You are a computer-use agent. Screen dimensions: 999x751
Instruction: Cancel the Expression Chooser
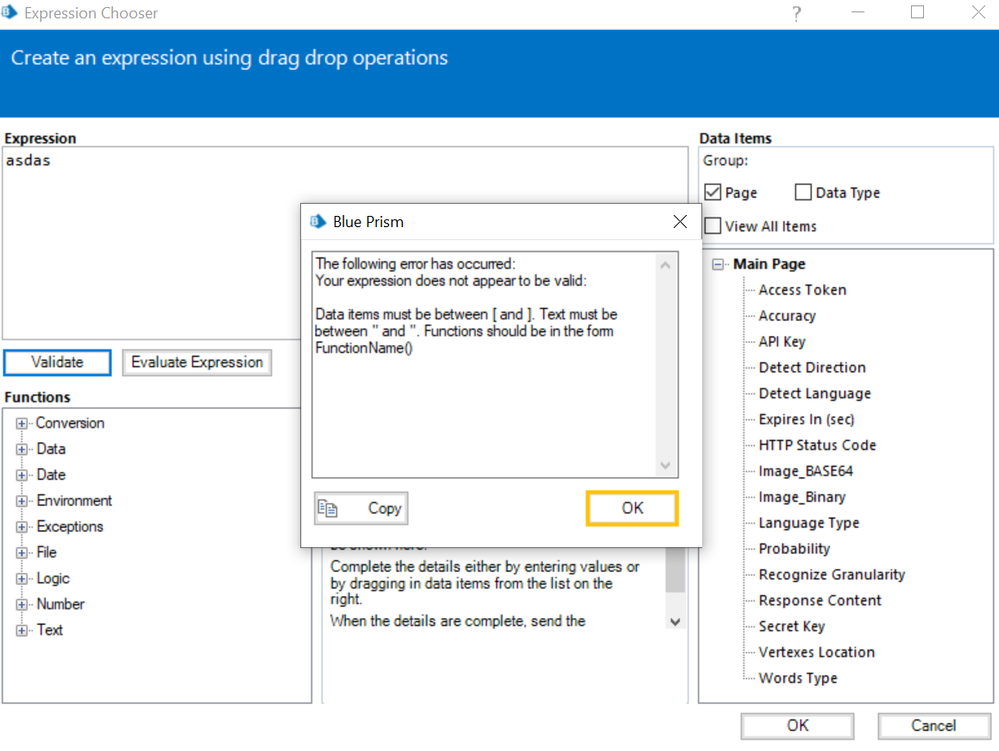tap(933, 726)
